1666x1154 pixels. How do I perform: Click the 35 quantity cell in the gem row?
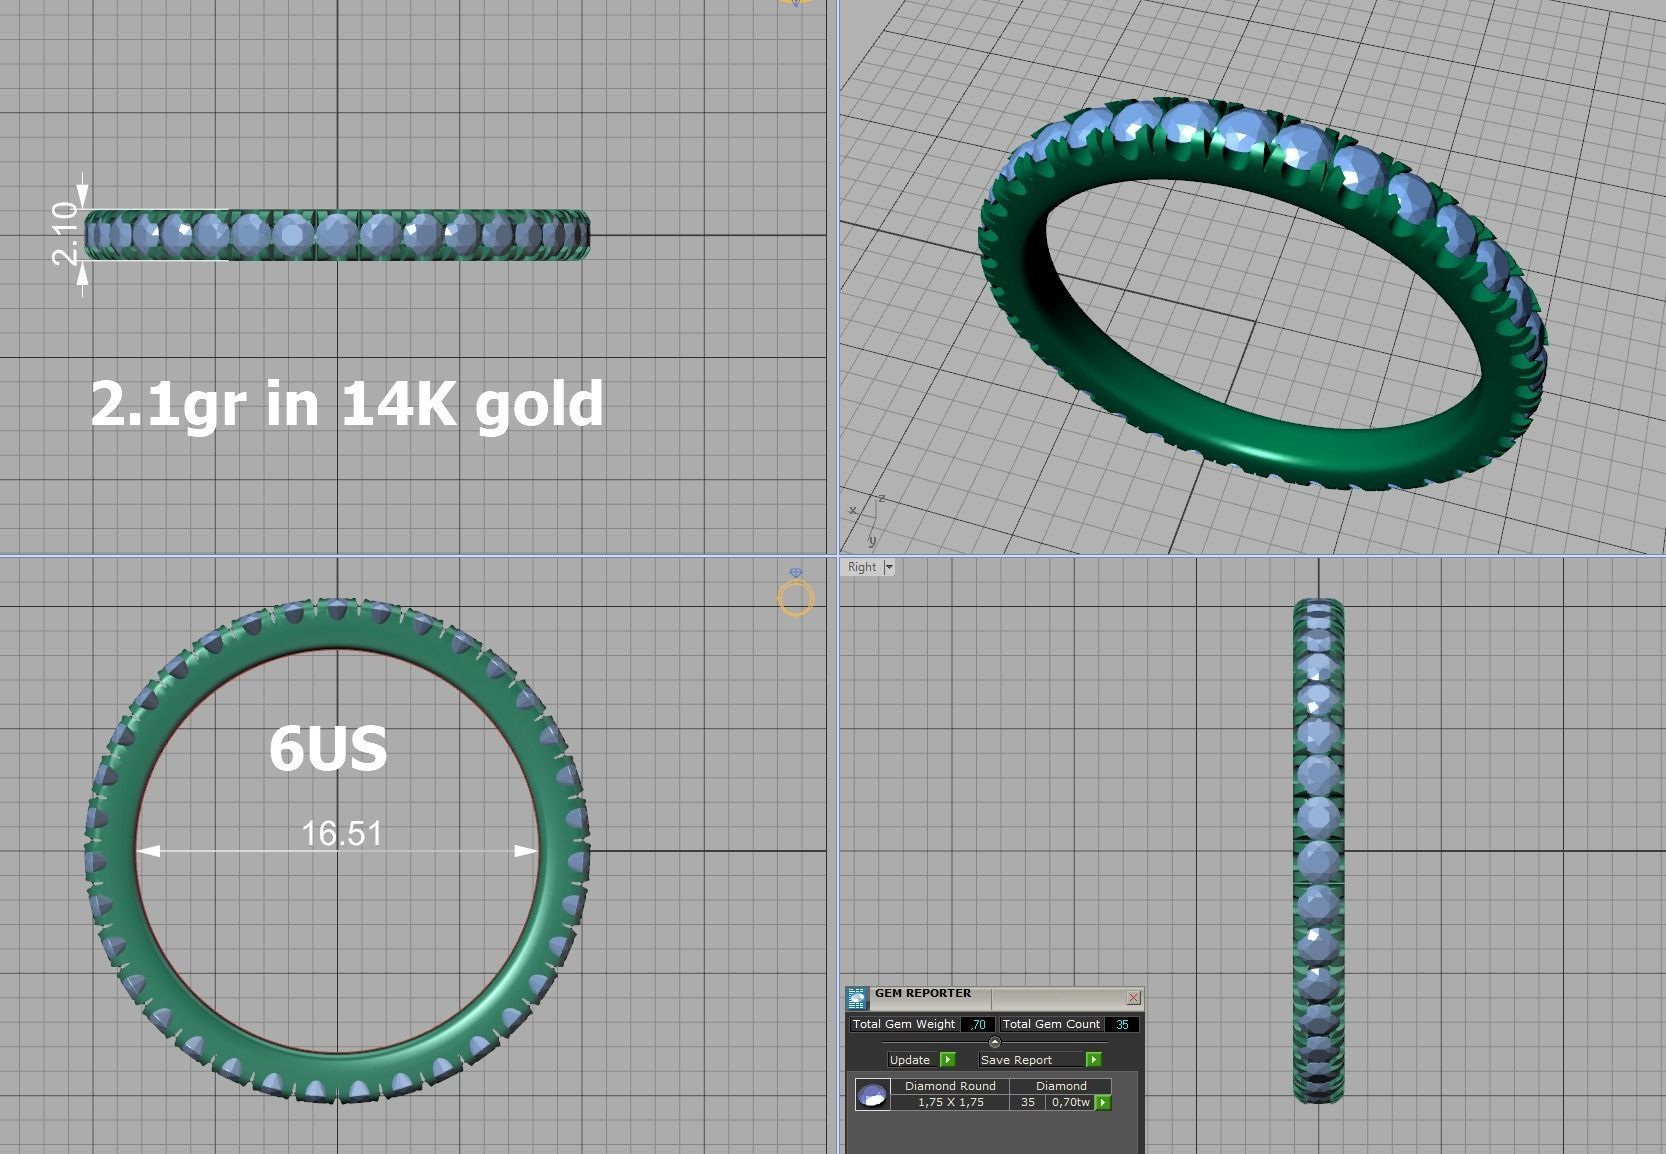pyautogui.click(x=1028, y=1102)
